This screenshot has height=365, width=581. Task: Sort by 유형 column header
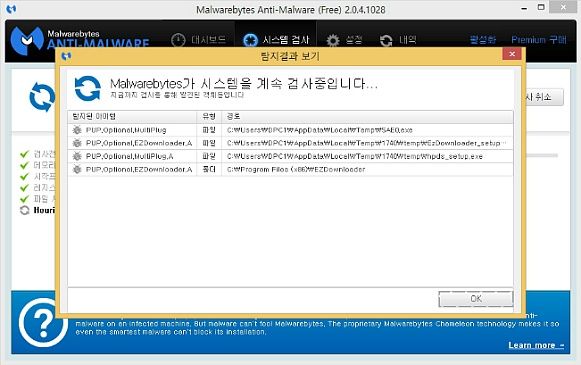coord(209,116)
